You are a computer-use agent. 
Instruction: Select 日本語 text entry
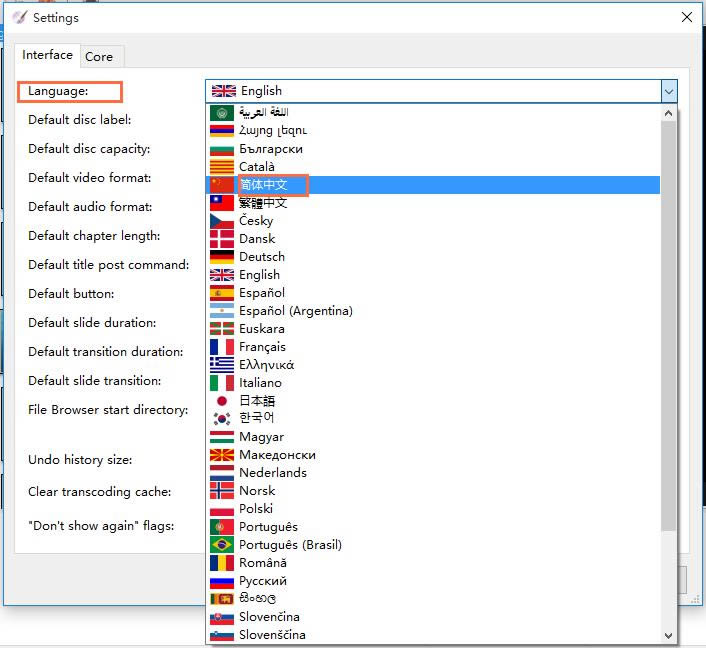pyautogui.click(x=257, y=401)
